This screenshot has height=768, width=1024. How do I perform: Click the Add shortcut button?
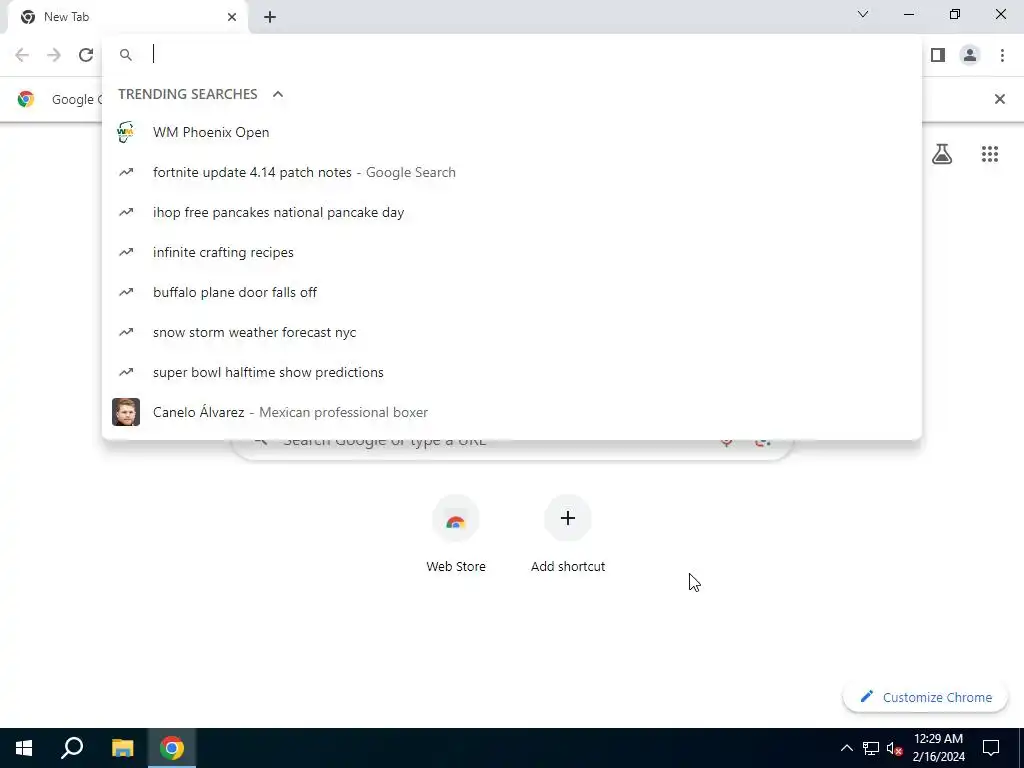(x=568, y=535)
